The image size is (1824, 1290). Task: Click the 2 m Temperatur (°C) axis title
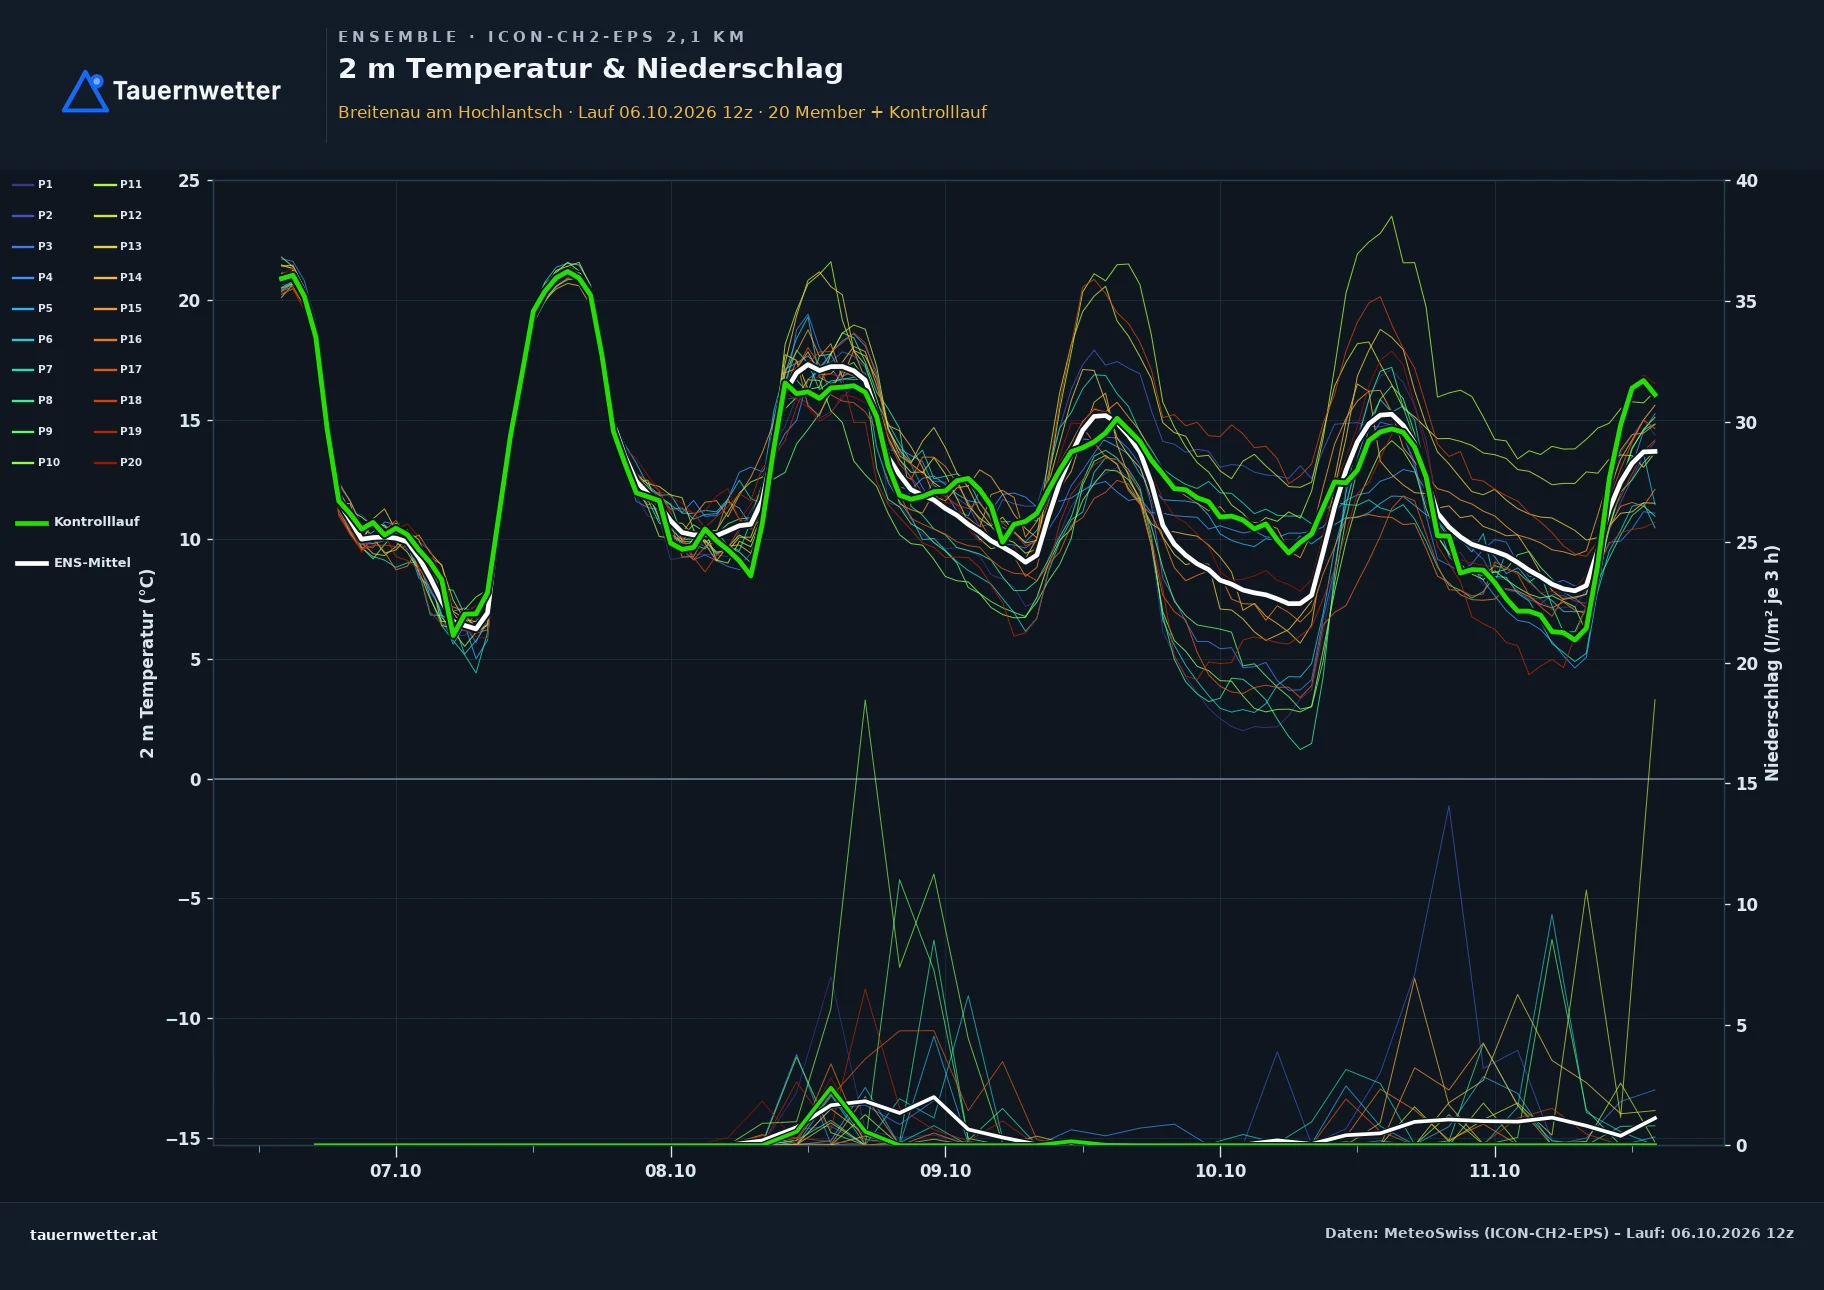pyautogui.click(x=147, y=663)
